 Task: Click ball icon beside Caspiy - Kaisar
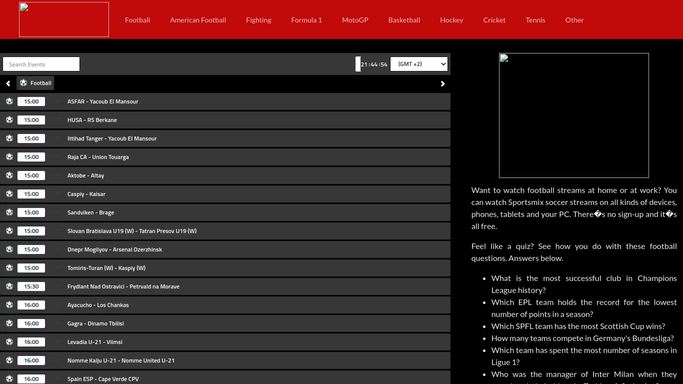(x=10, y=194)
